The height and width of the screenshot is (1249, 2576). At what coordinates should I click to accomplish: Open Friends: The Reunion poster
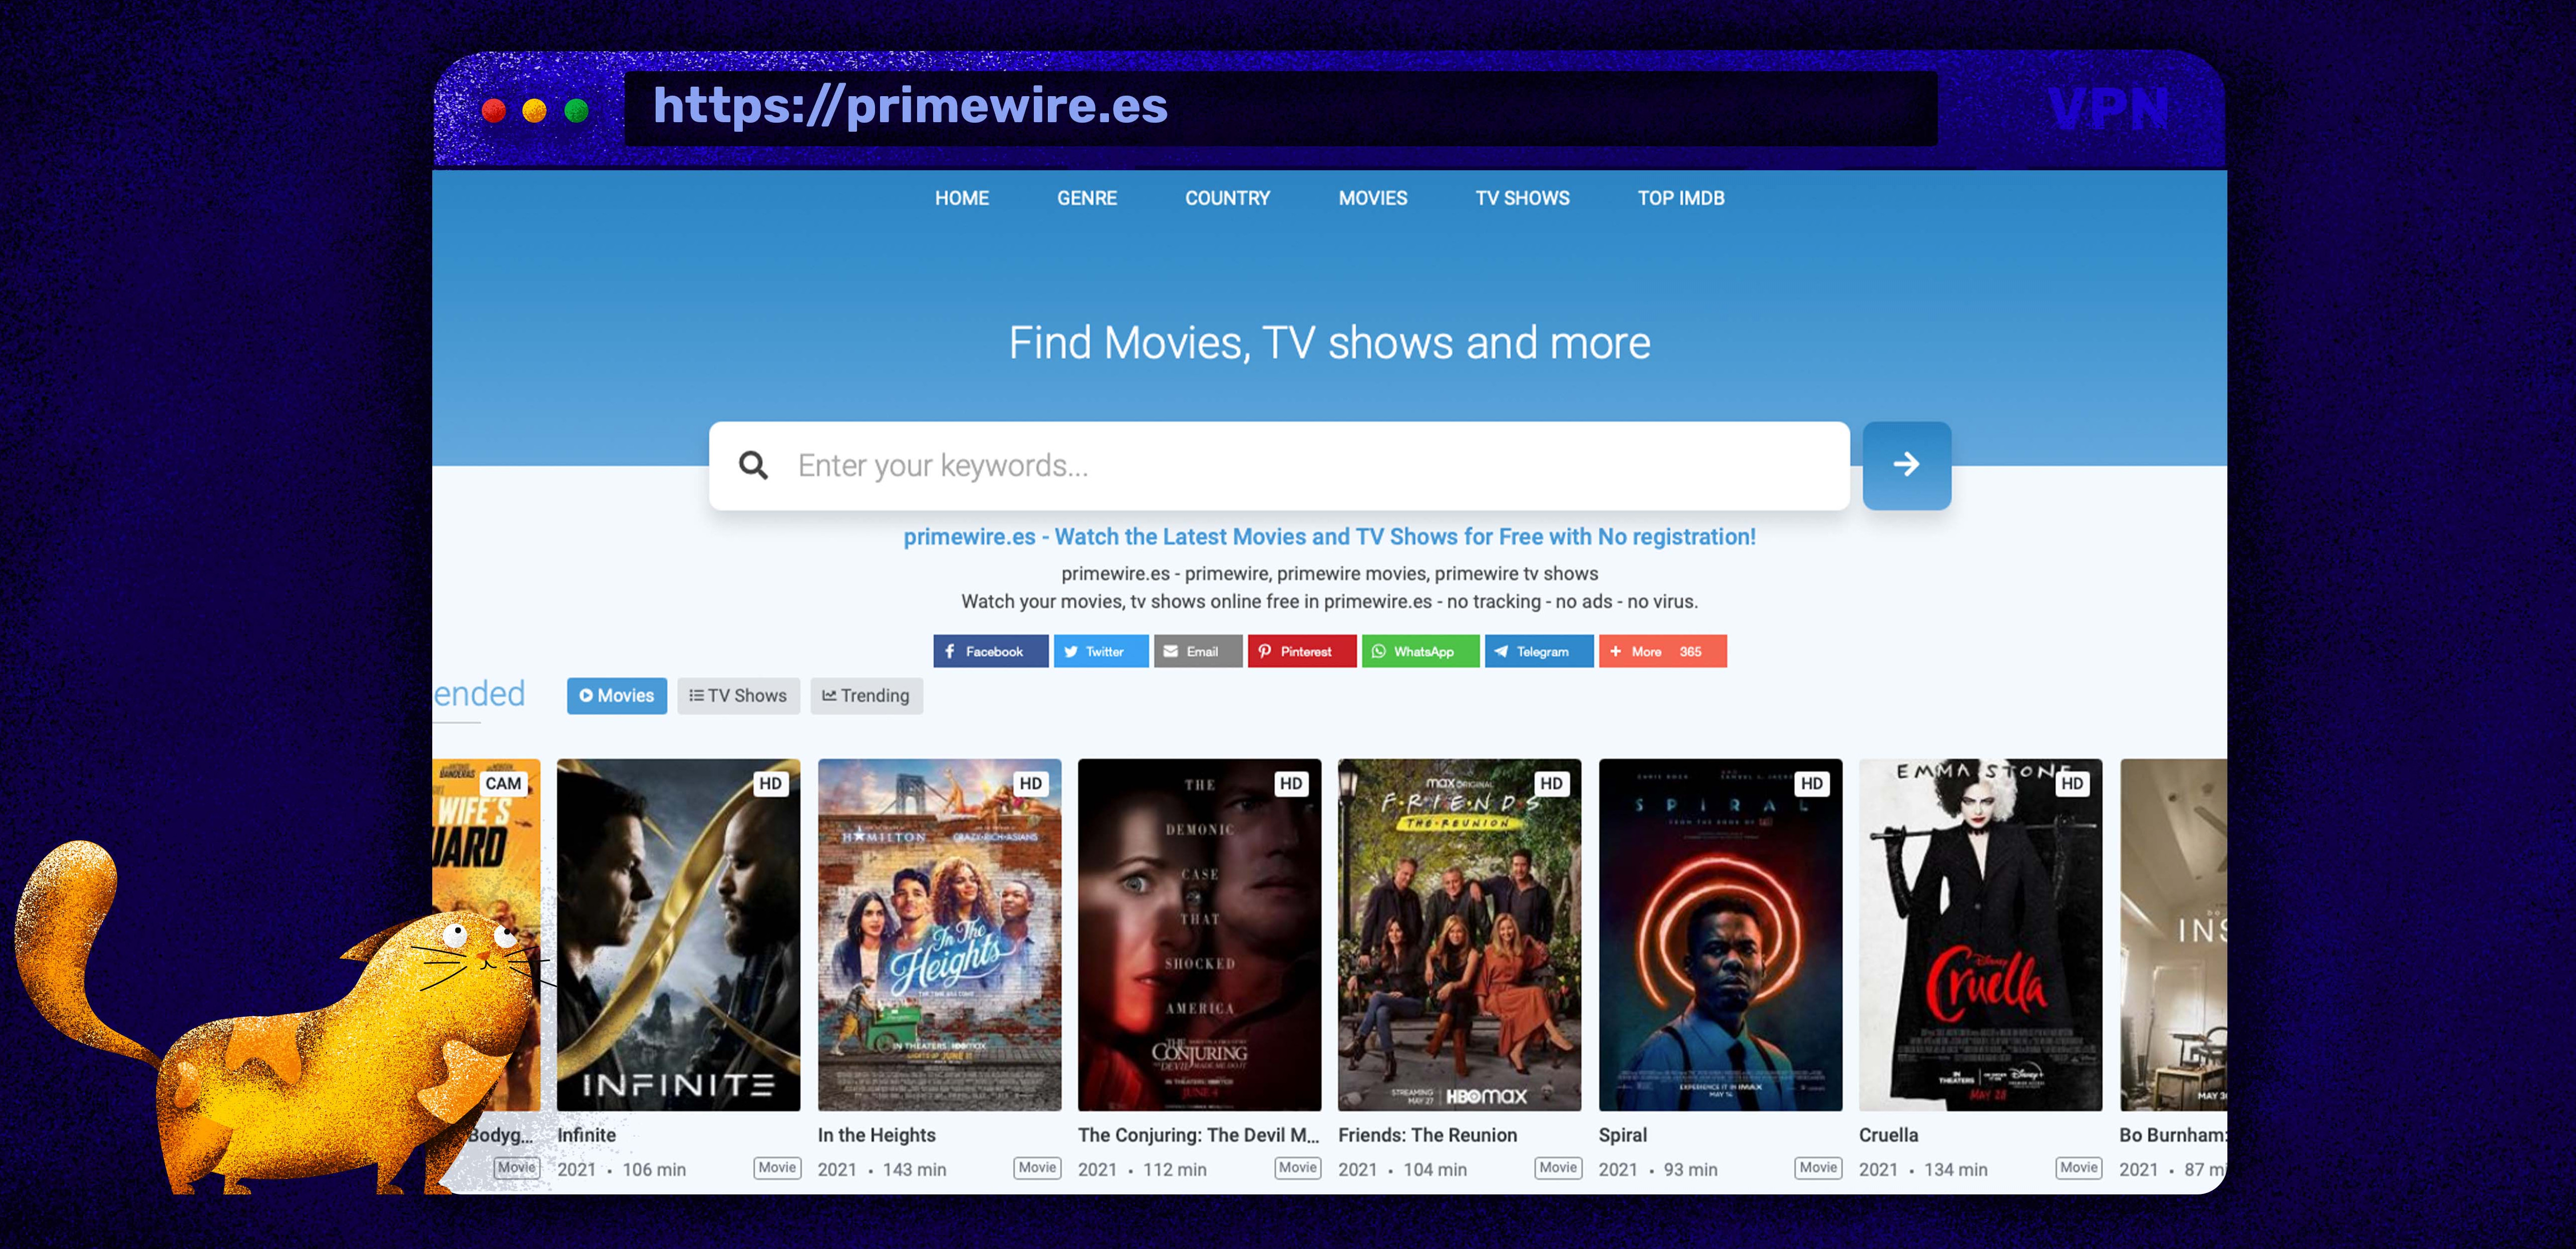[x=1459, y=934]
